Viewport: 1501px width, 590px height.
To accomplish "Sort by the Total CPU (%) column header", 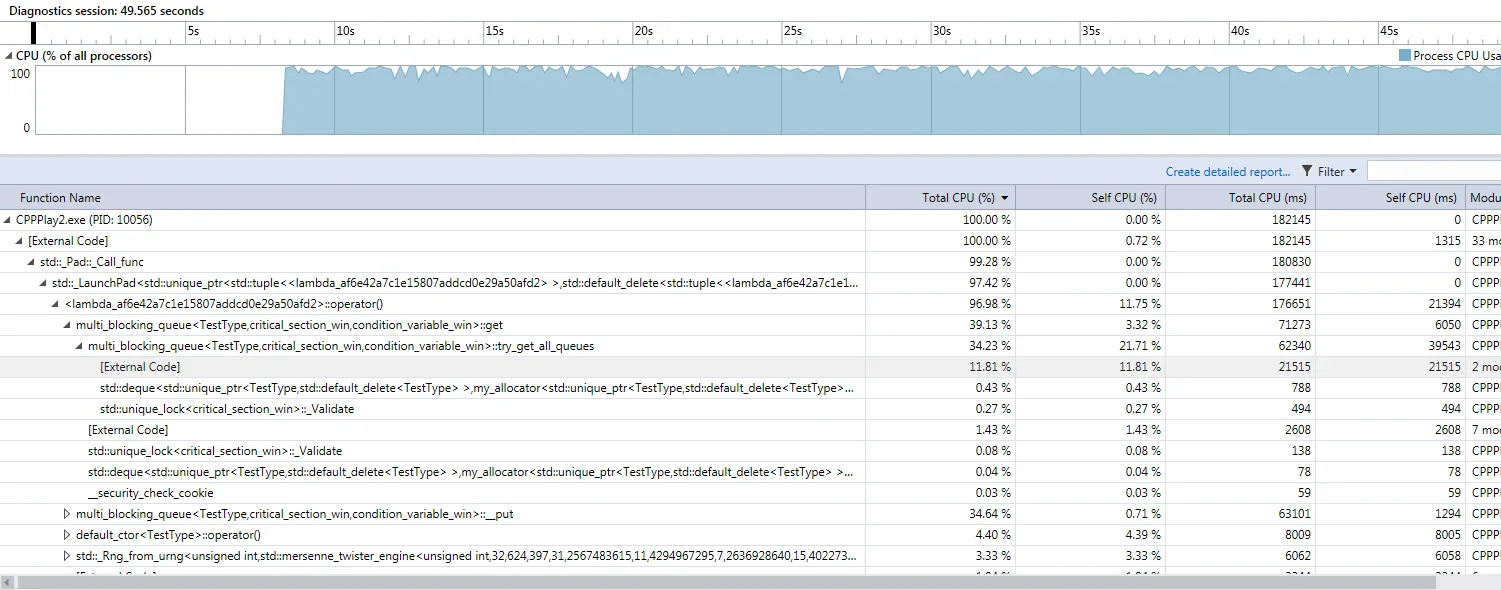I will (940, 198).
